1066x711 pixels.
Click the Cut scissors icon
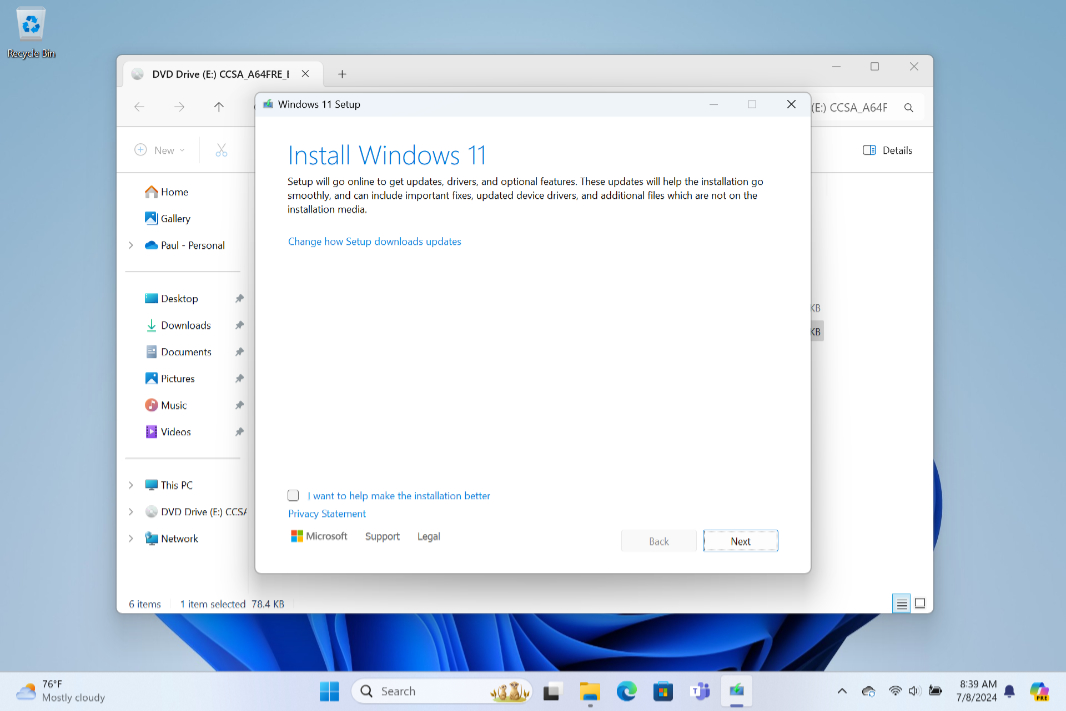[x=221, y=150]
